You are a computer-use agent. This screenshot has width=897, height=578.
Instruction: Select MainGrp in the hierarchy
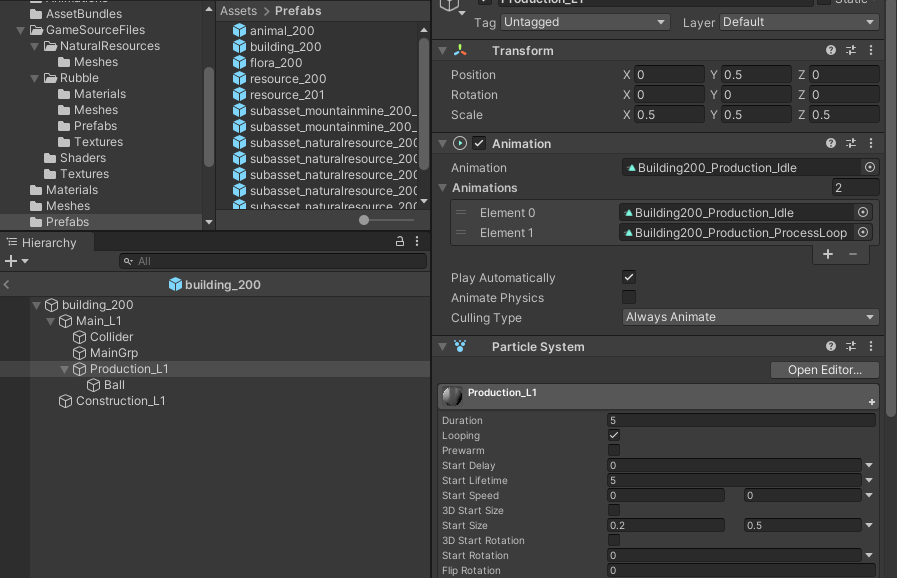(114, 353)
